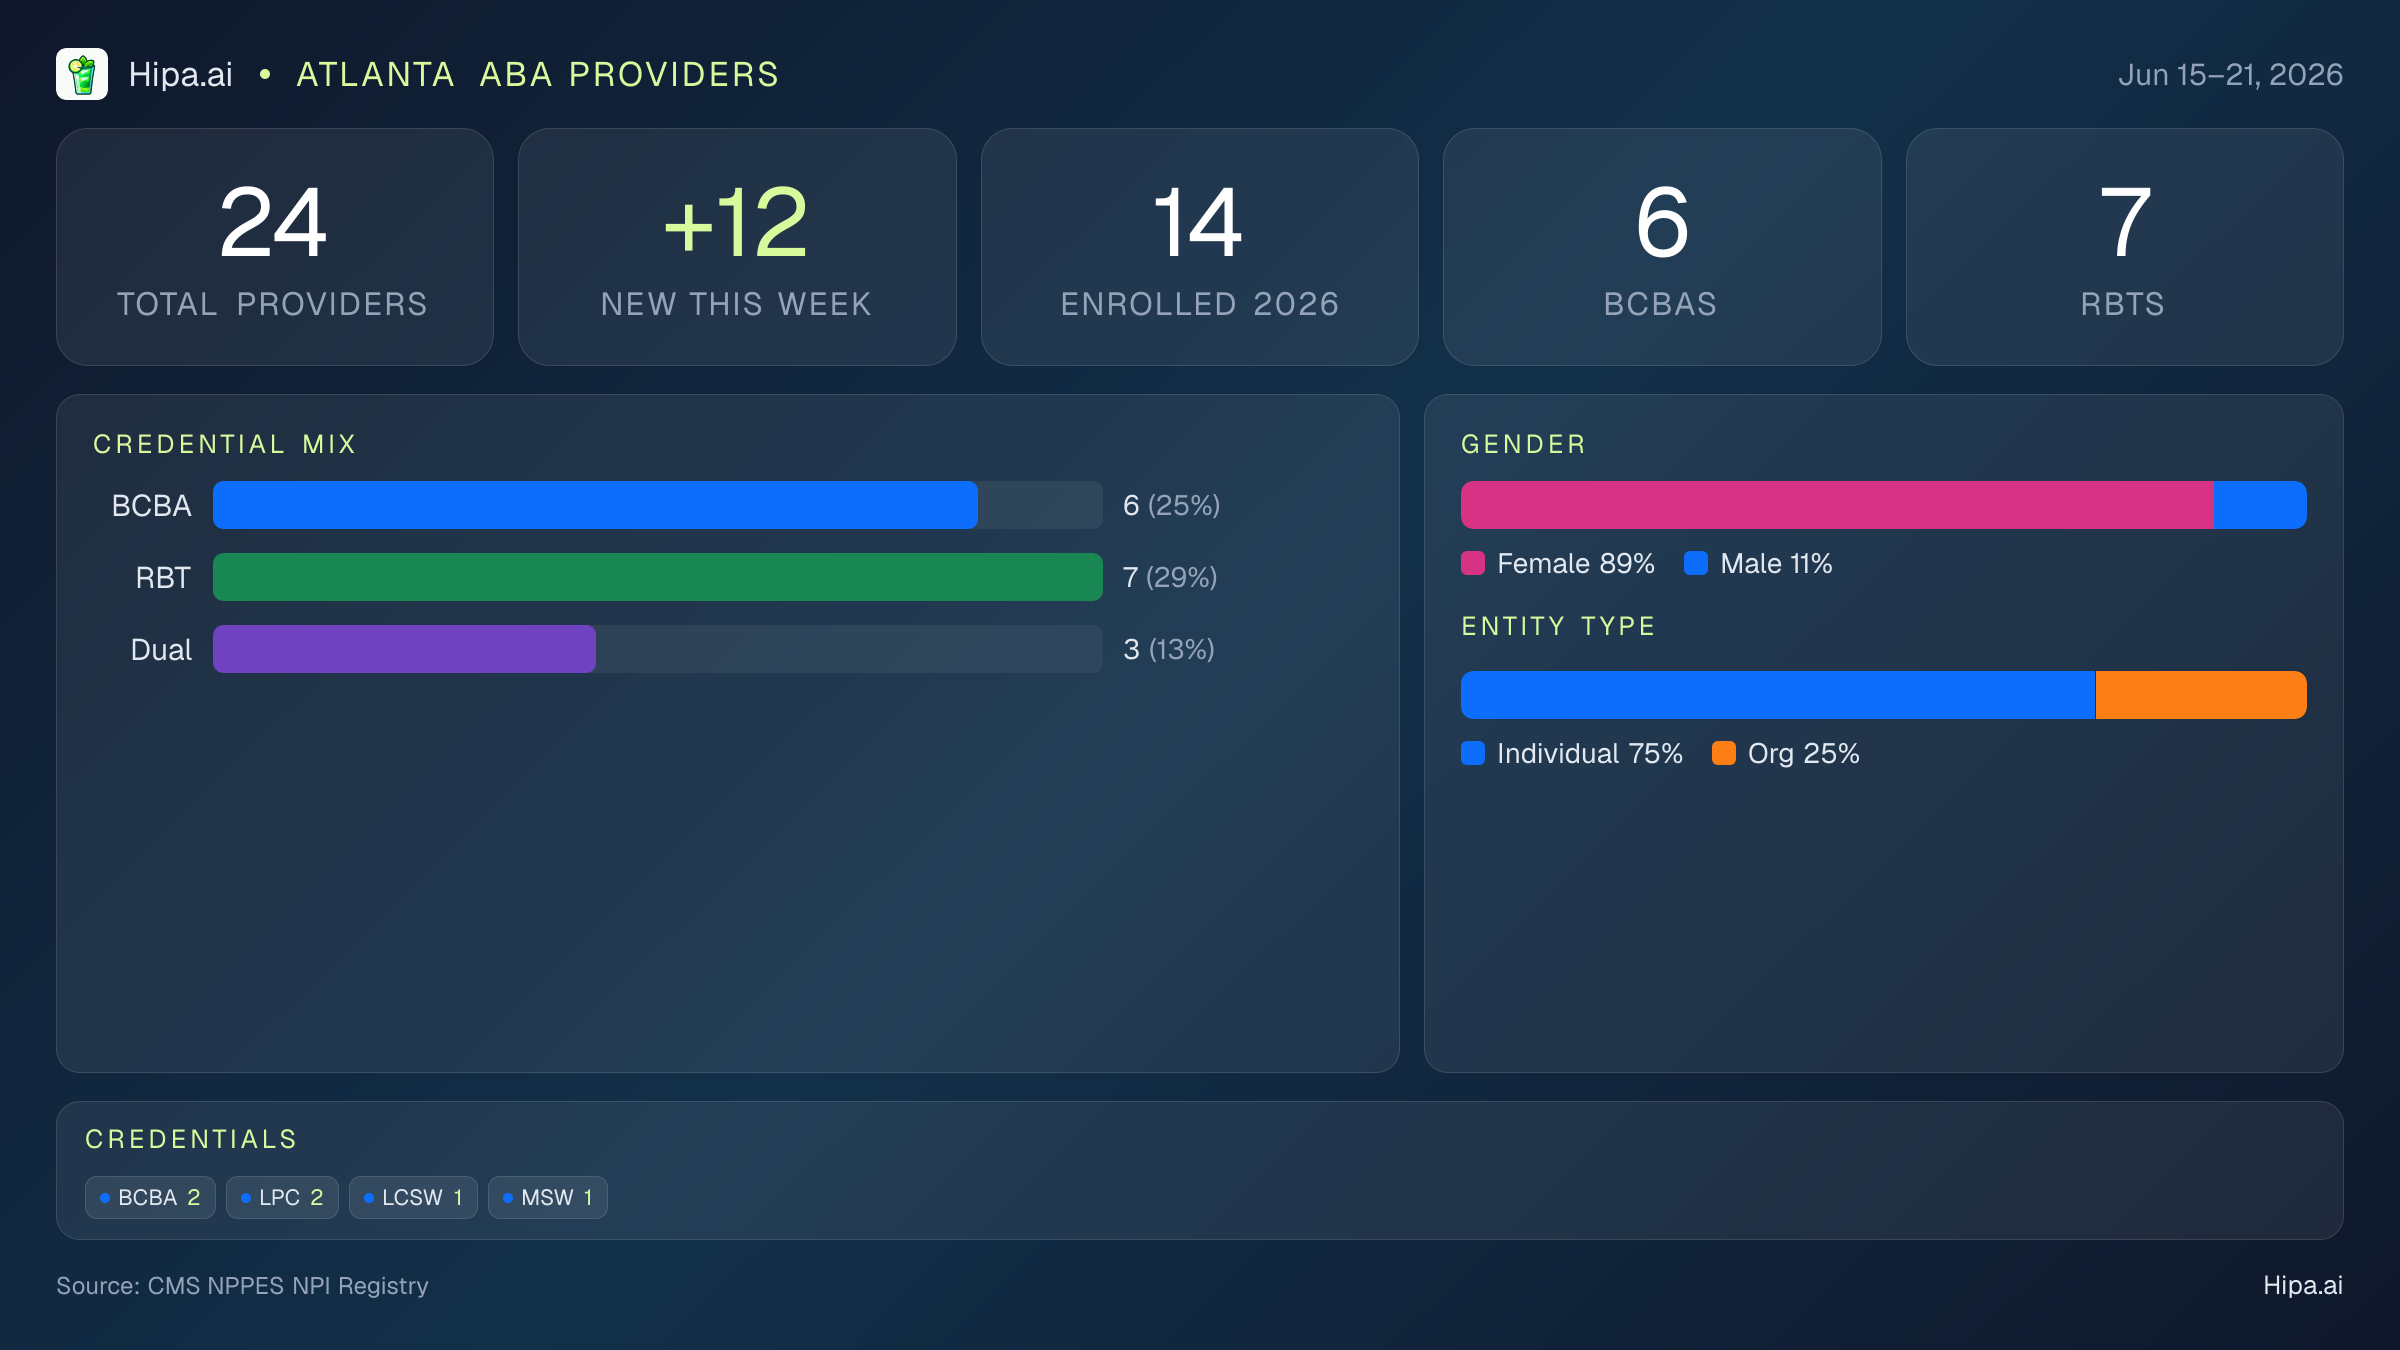Click the 6 (25%) value label
This screenshot has width=2400, height=1350.
coord(1171,505)
